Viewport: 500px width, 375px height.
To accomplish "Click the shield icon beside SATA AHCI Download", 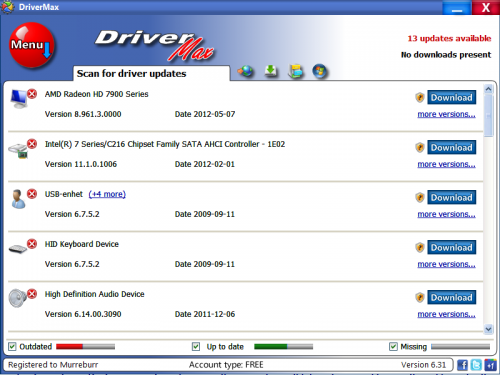I will coord(420,147).
